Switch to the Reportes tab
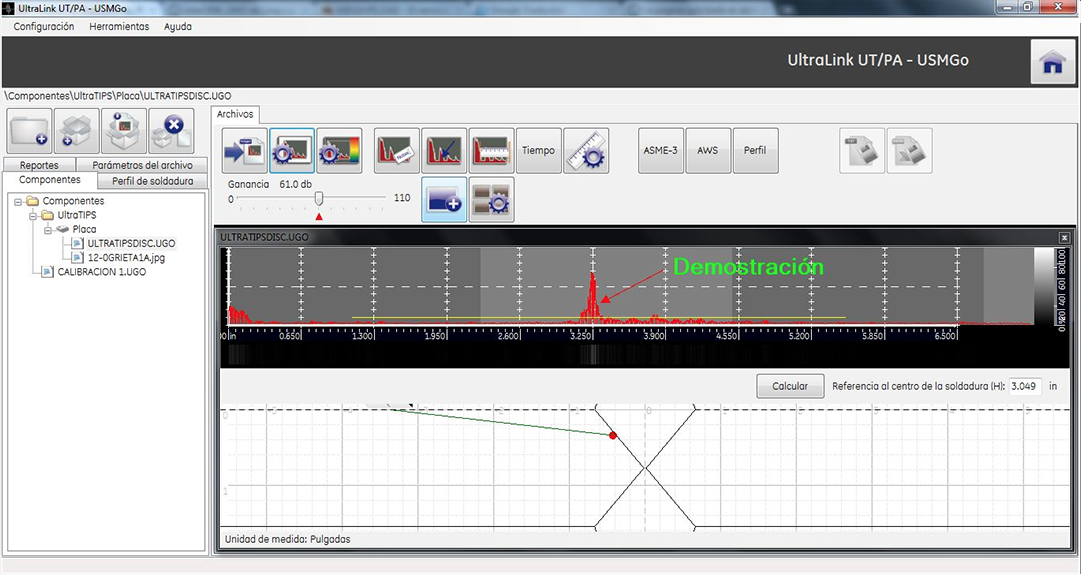The image size is (1082, 575). coord(39,165)
